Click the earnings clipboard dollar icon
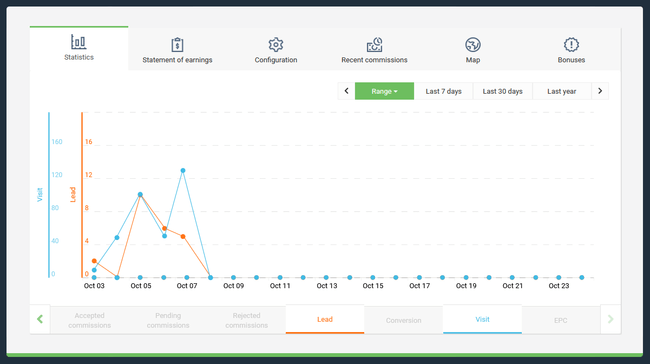Image resolution: width=650 pixels, height=364 pixels. (x=177, y=45)
